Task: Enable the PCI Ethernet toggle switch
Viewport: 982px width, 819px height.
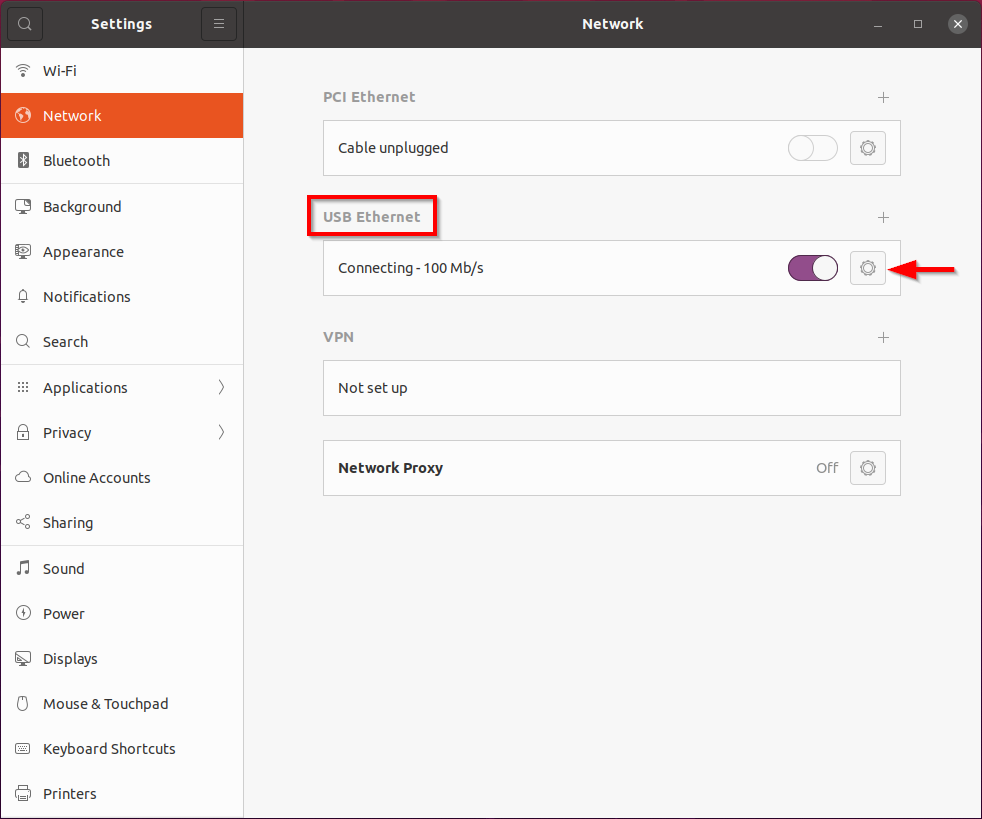Action: [812, 148]
